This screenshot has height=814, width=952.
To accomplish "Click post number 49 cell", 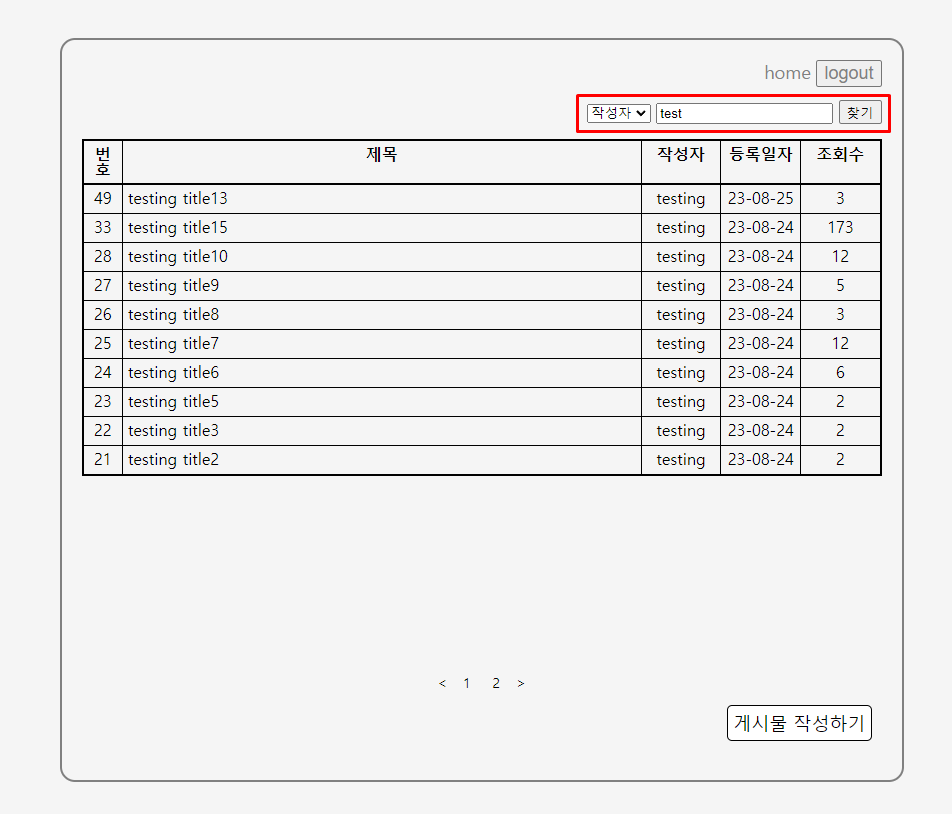I will 103,198.
